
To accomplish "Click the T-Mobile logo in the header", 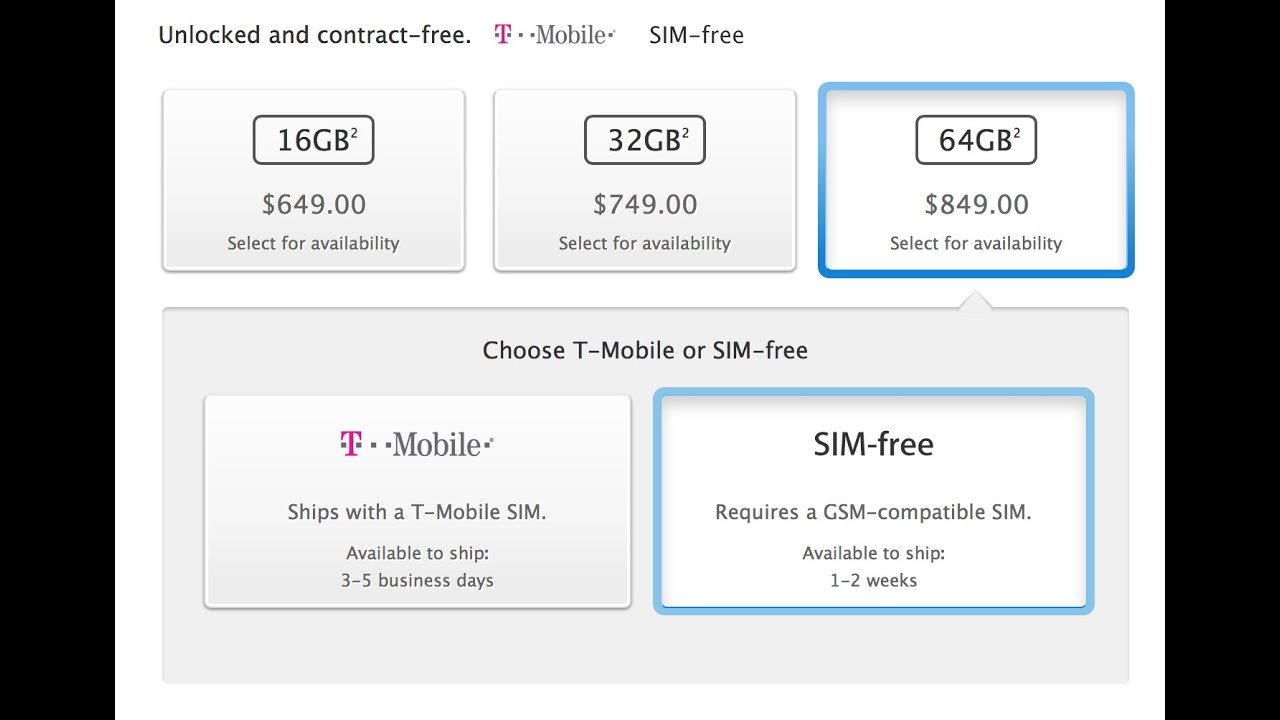I will [555, 35].
